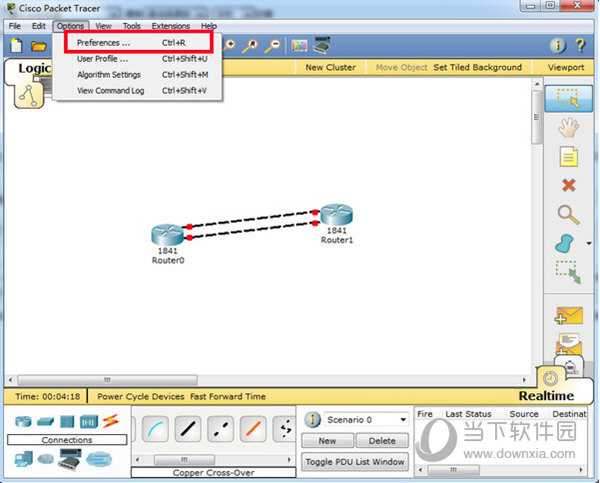
Task: Open the Custom Devices Dialog icon
Action: click(x=321, y=45)
